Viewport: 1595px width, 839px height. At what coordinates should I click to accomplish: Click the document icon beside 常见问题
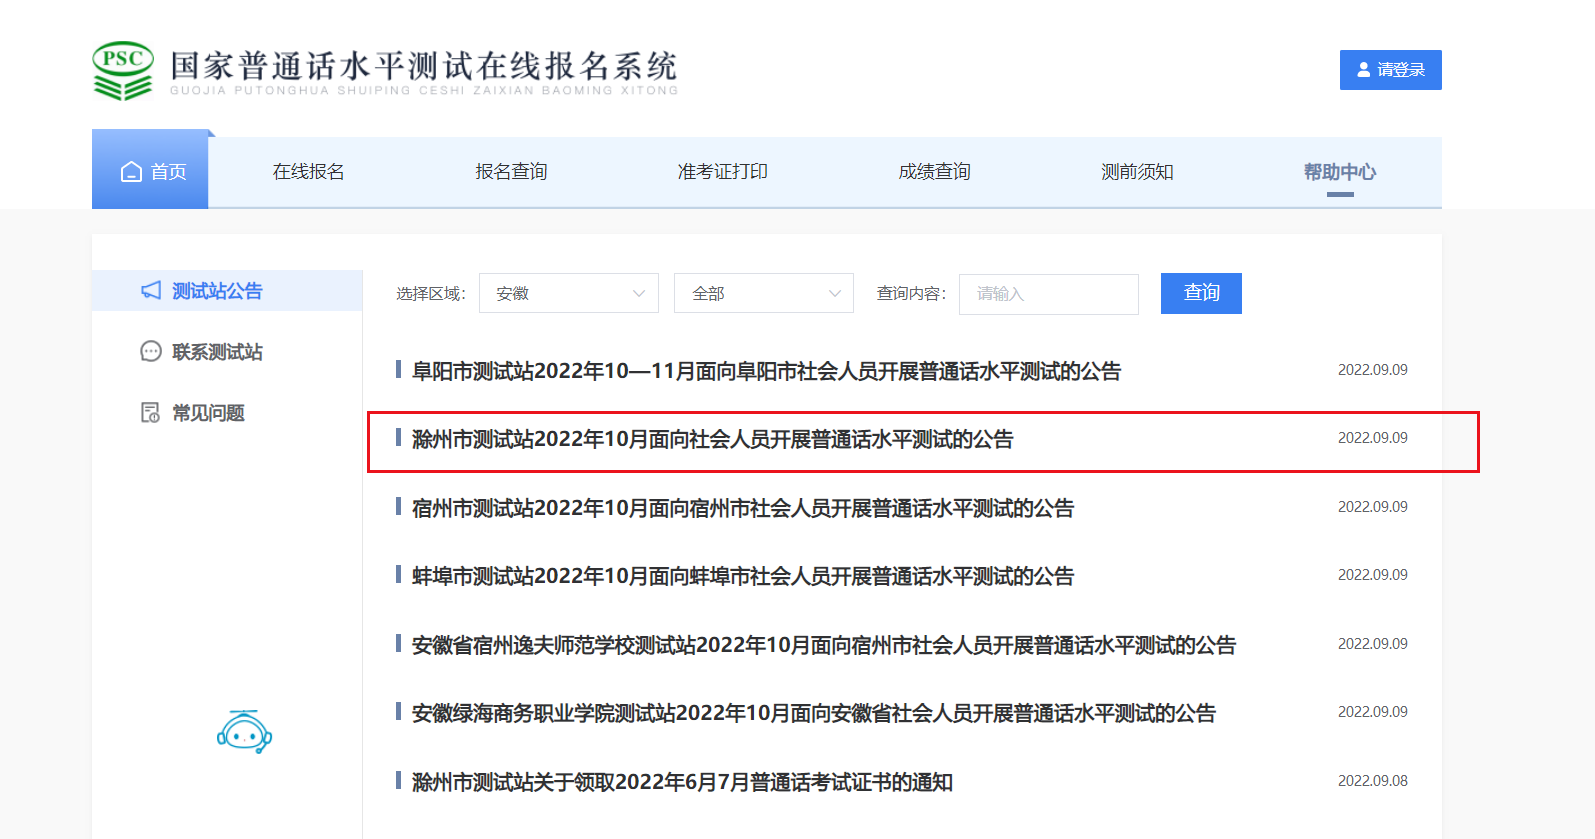(x=151, y=412)
